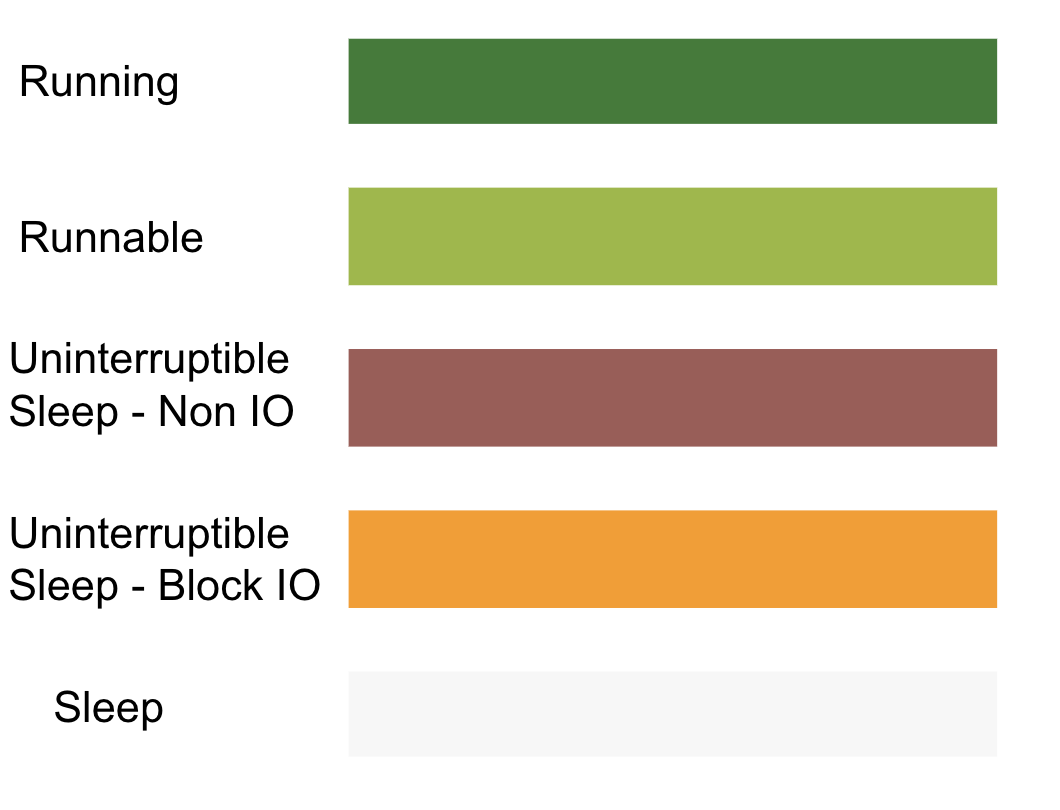Select the 'Sleep - Block IO' text line
The height and width of the screenshot is (810, 1060).
click(164, 586)
